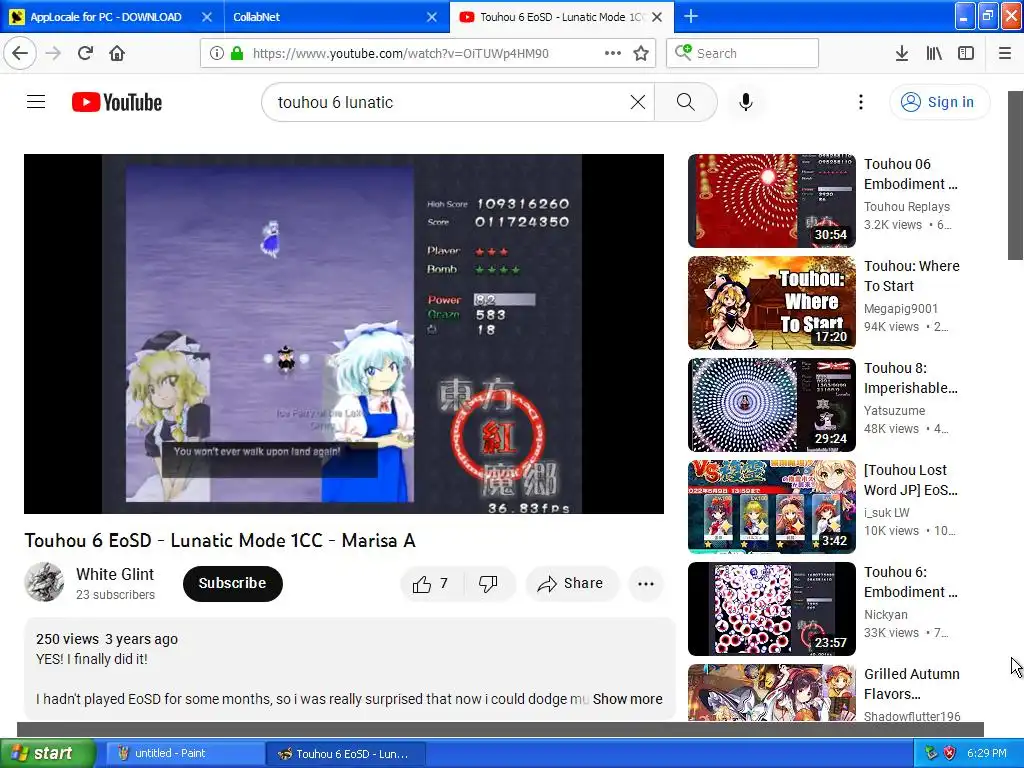Open the Firefox hamburger menu
1024x768 pixels.
(1005, 53)
